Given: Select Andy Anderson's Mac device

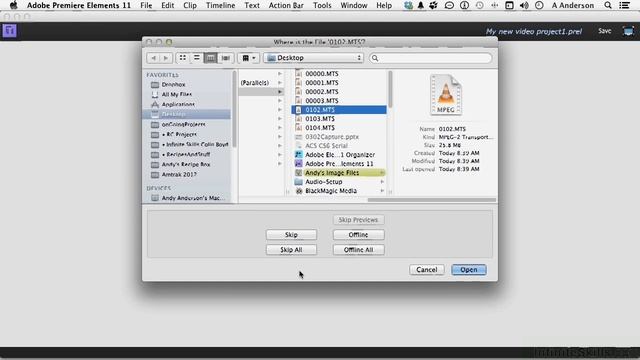Looking at the screenshot, I should [x=193, y=198].
